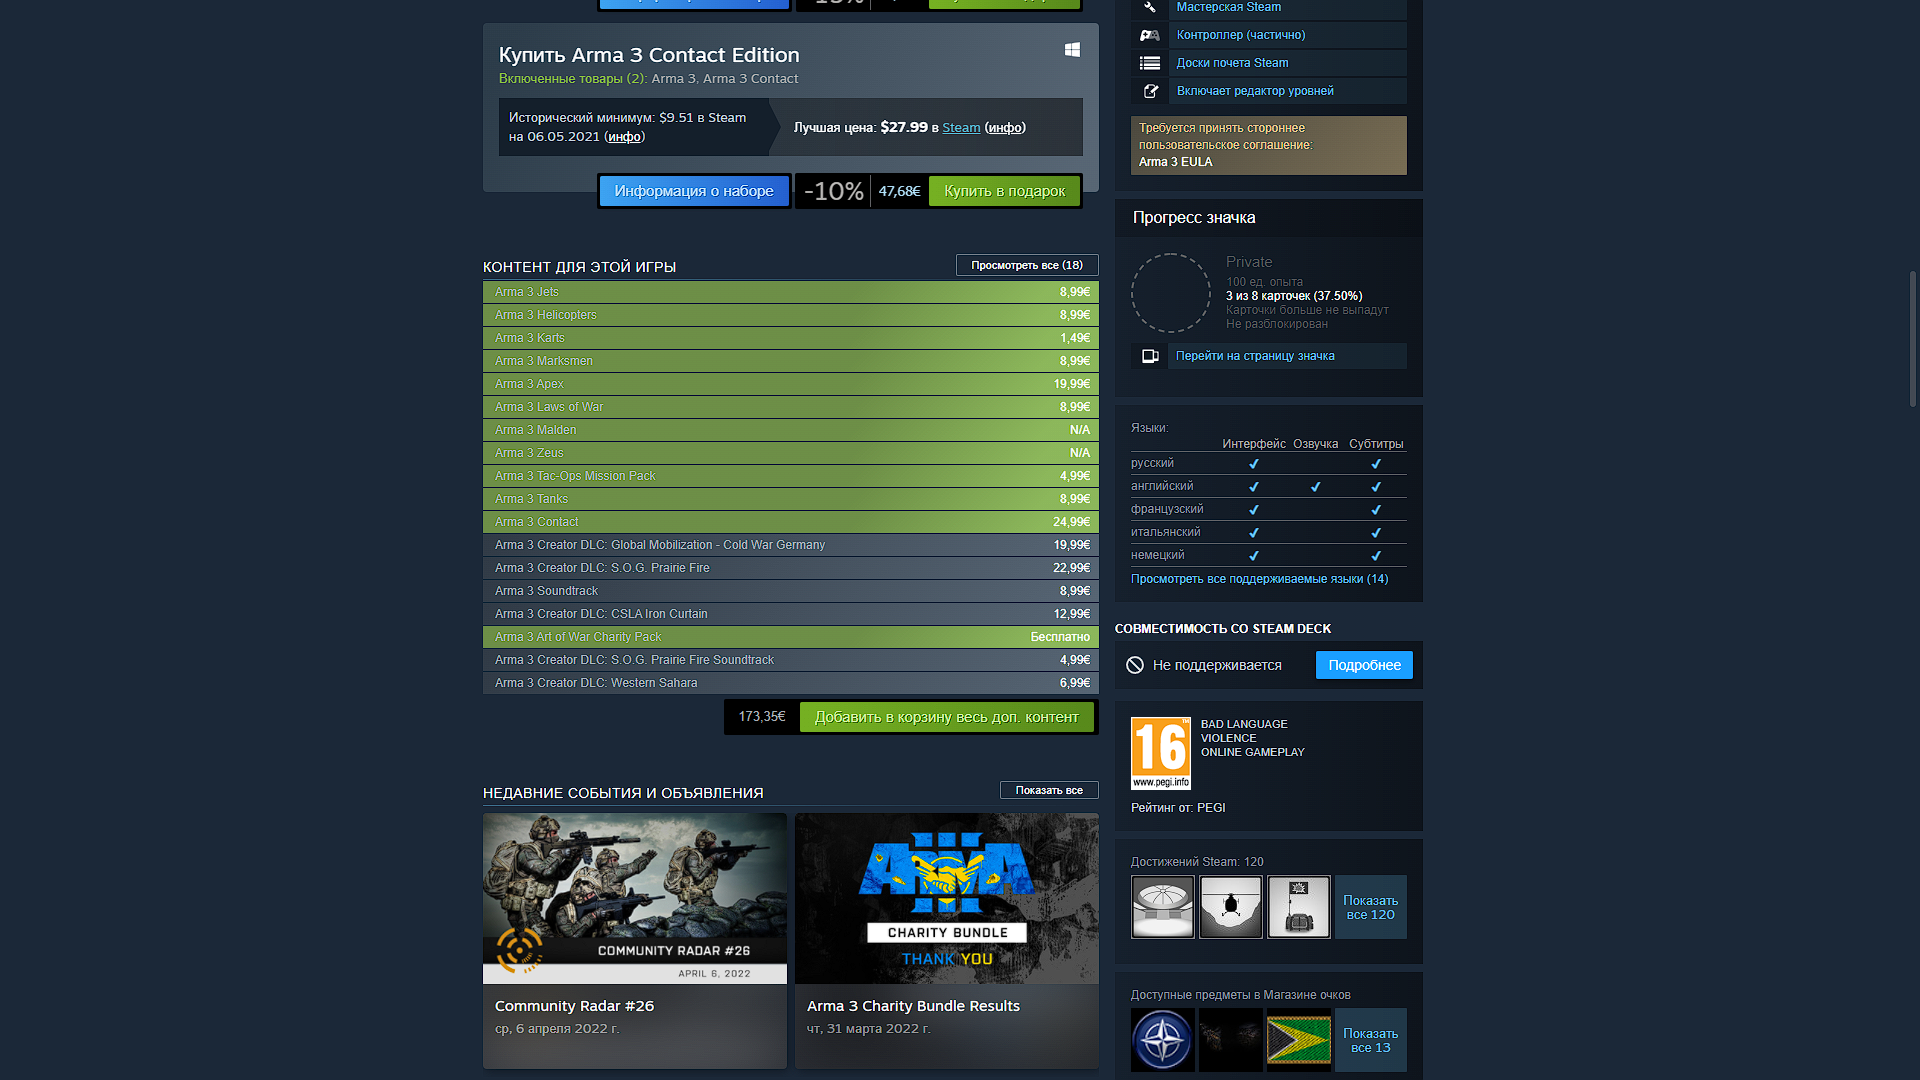This screenshot has width=1920, height=1080.
Task: Click the Steam leaderboards list icon
Action: point(1150,63)
